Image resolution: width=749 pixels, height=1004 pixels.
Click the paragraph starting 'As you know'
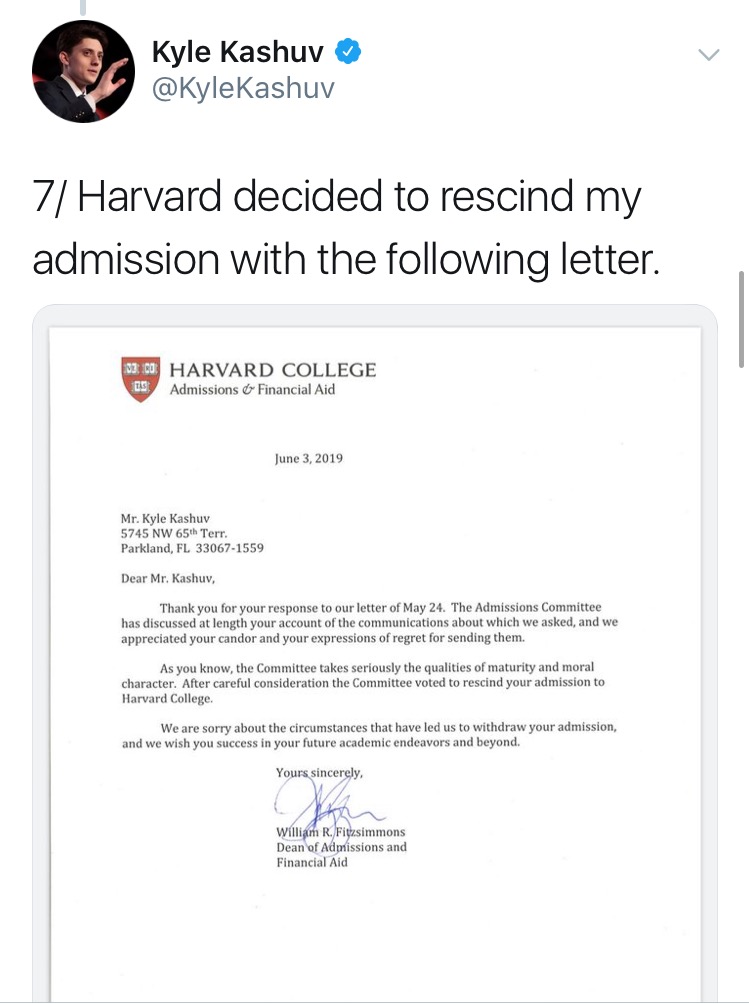pos(363,683)
